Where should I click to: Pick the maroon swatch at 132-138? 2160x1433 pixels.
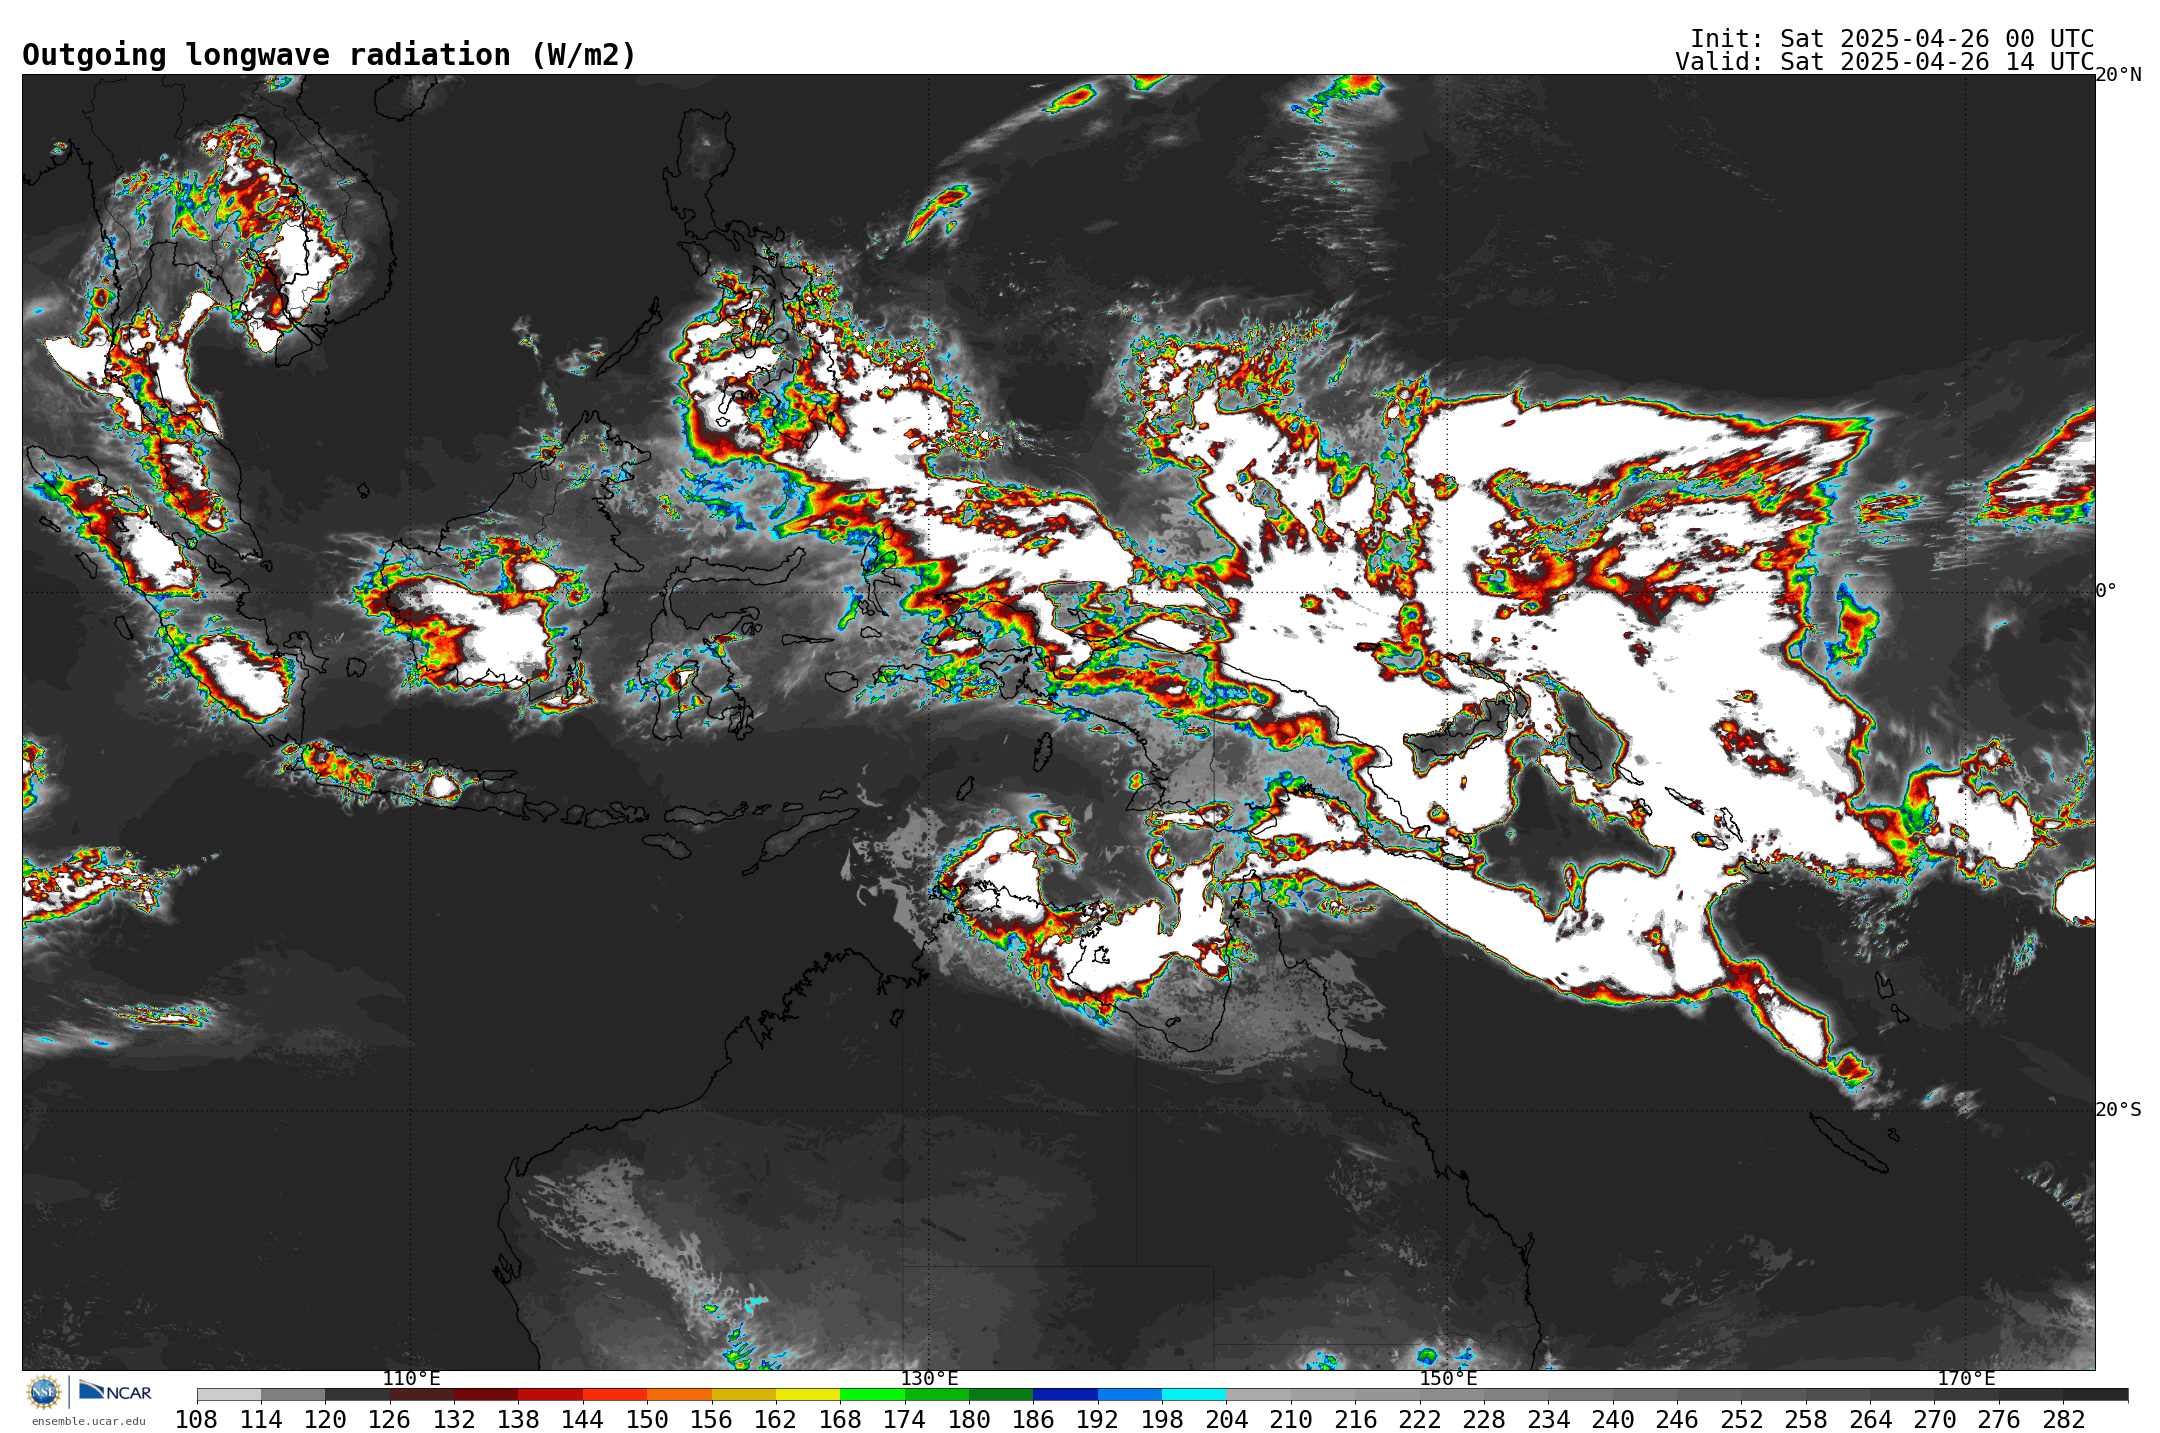(x=486, y=1394)
